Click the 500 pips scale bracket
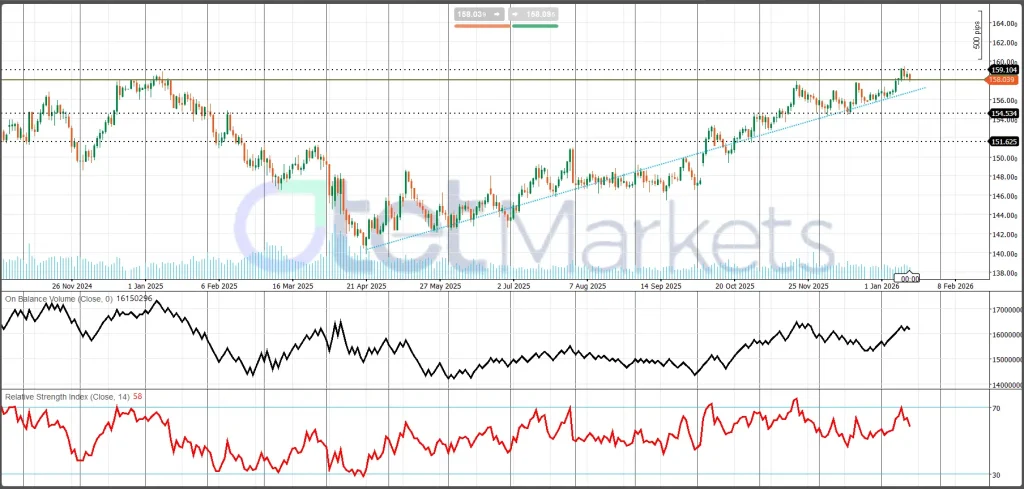This screenshot has width=1024, height=489. [977, 36]
